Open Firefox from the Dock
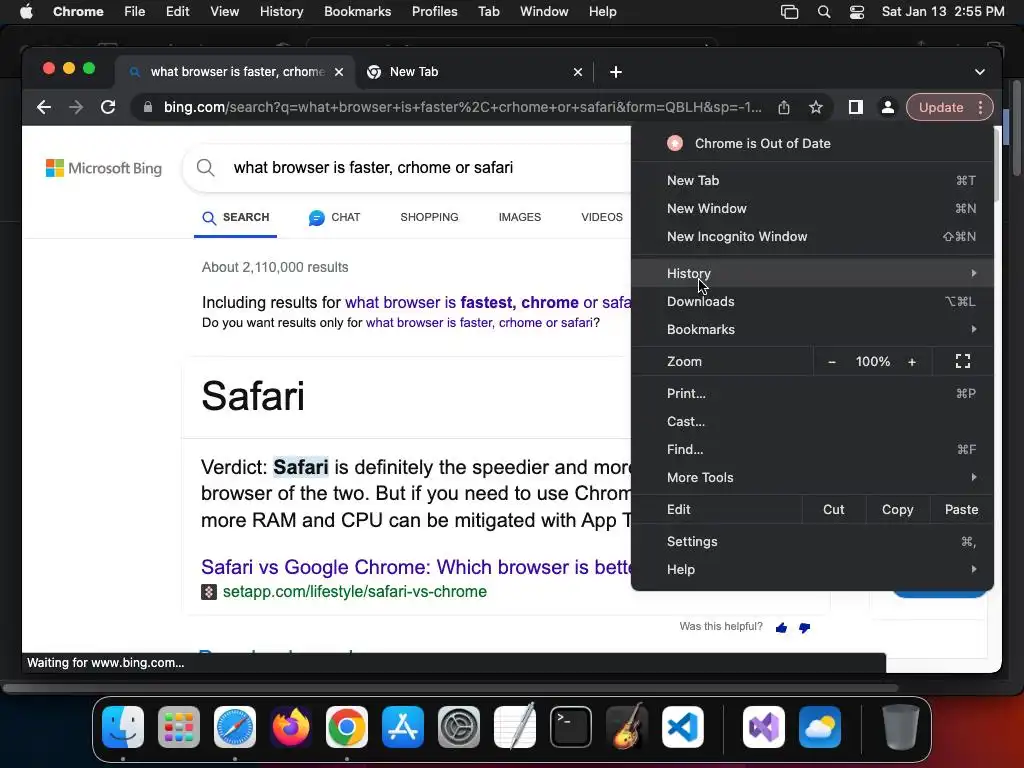1024x768 pixels. (x=291, y=727)
